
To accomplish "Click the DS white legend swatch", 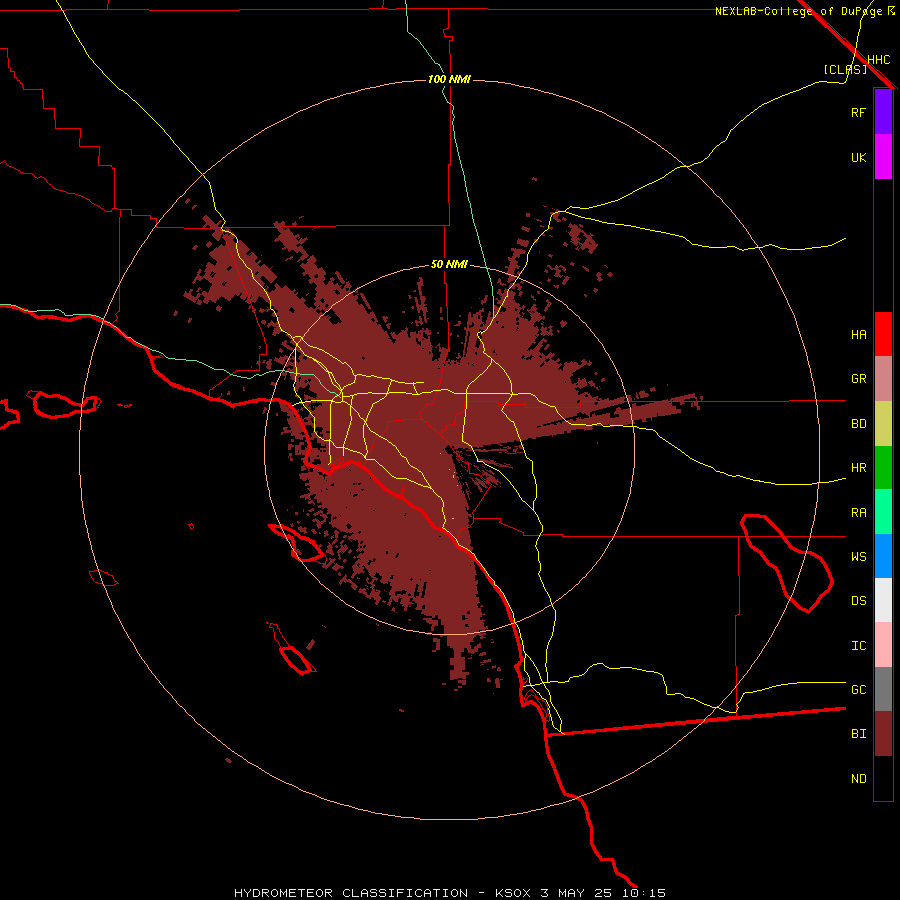I will [x=883, y=600].
